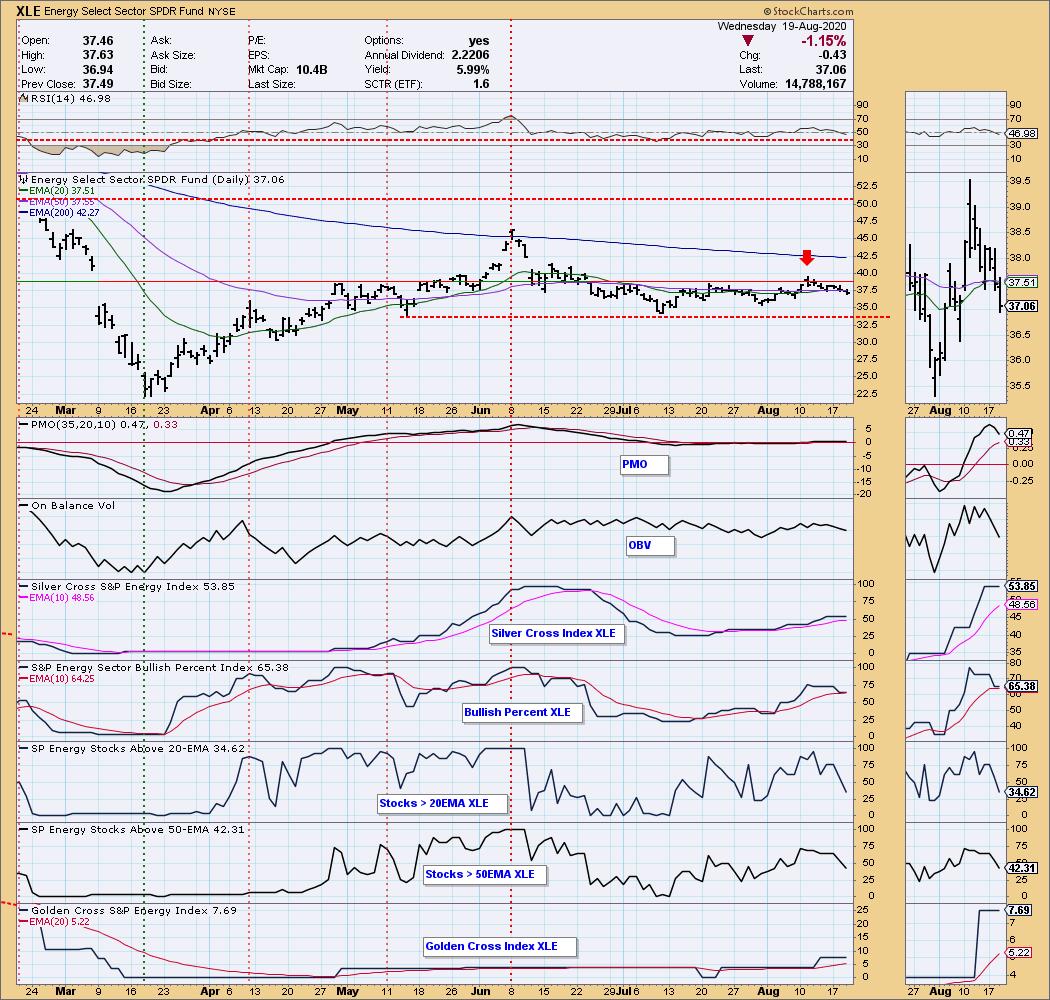1050x1000 pixels.
Task: Click the EMA(20) 37.51 legend entry
Action: [57, 190]
